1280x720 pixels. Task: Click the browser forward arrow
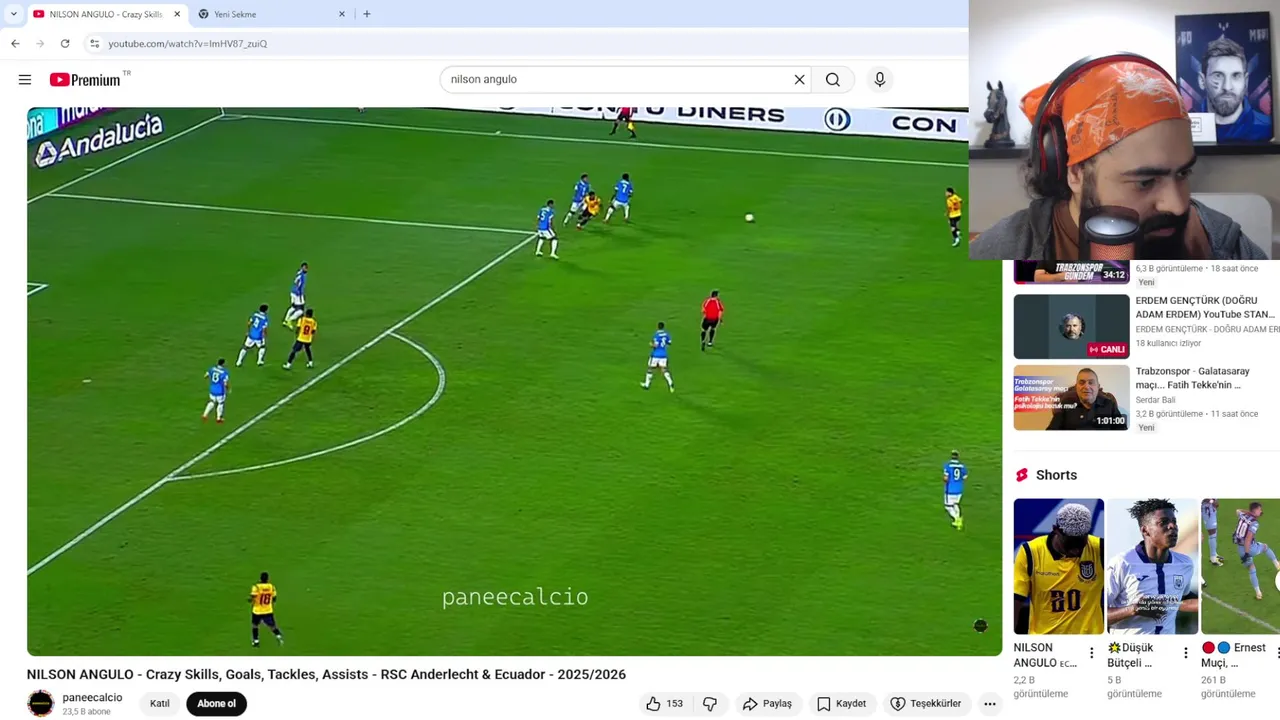coord(40,43)
